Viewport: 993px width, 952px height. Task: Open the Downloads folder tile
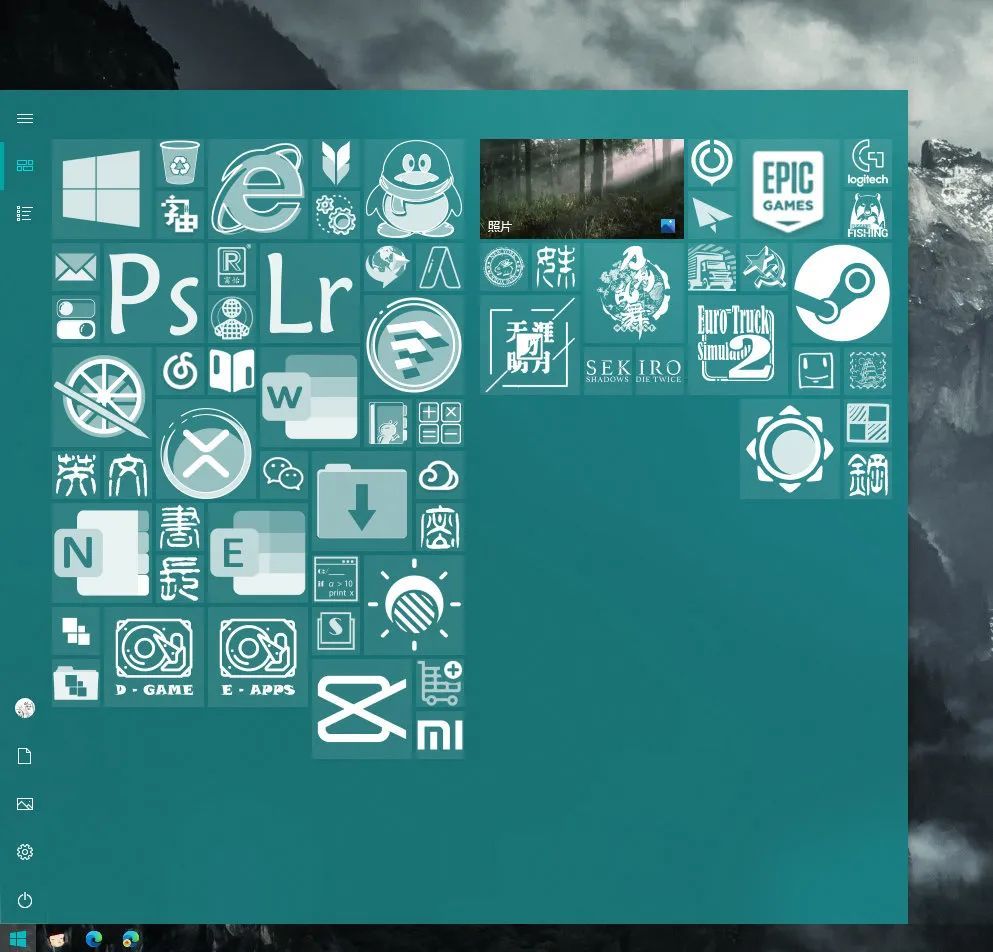point(362,501)
